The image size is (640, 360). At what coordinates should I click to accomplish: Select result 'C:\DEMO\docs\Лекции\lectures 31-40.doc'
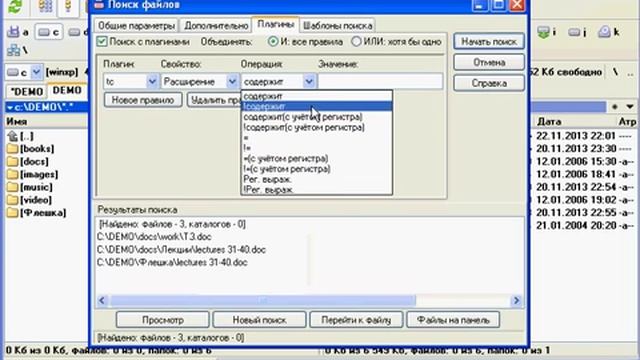181,249
